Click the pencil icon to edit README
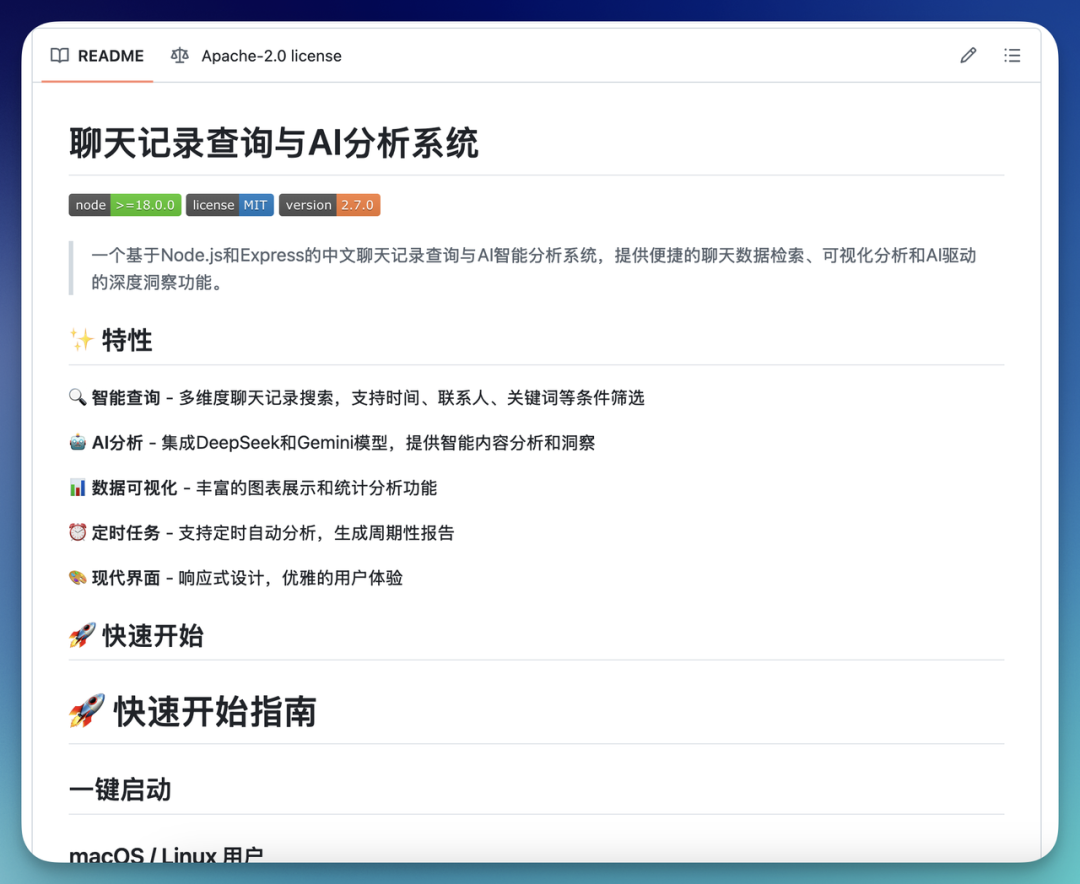The width and height of the screenshot is (1080, 884). 968,56
